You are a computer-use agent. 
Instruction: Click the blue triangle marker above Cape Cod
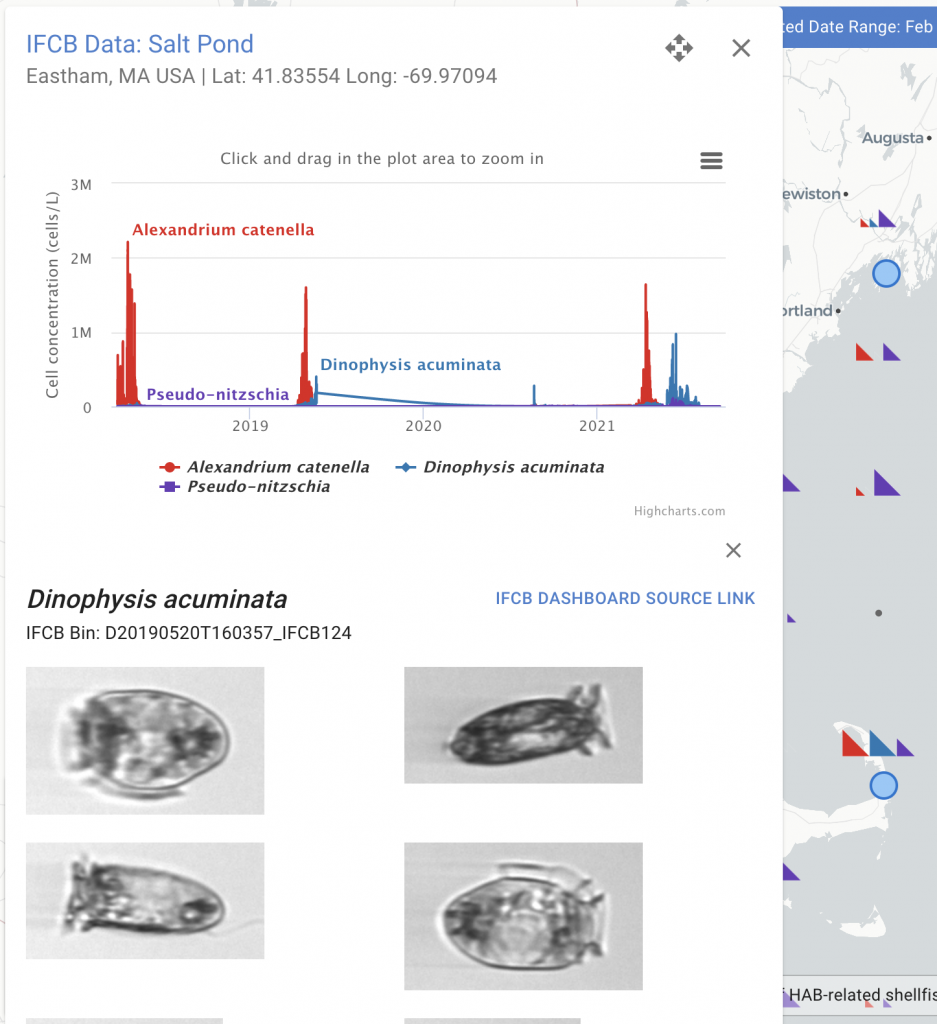[x=882, y=744]
